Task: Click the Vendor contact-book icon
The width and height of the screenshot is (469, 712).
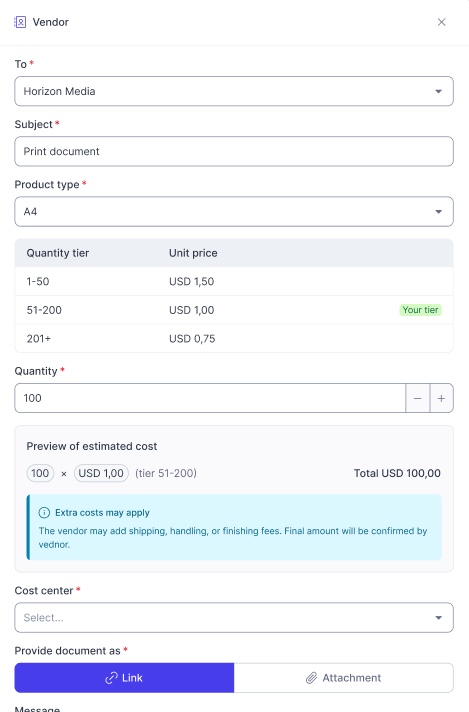Action: (20, 22)
